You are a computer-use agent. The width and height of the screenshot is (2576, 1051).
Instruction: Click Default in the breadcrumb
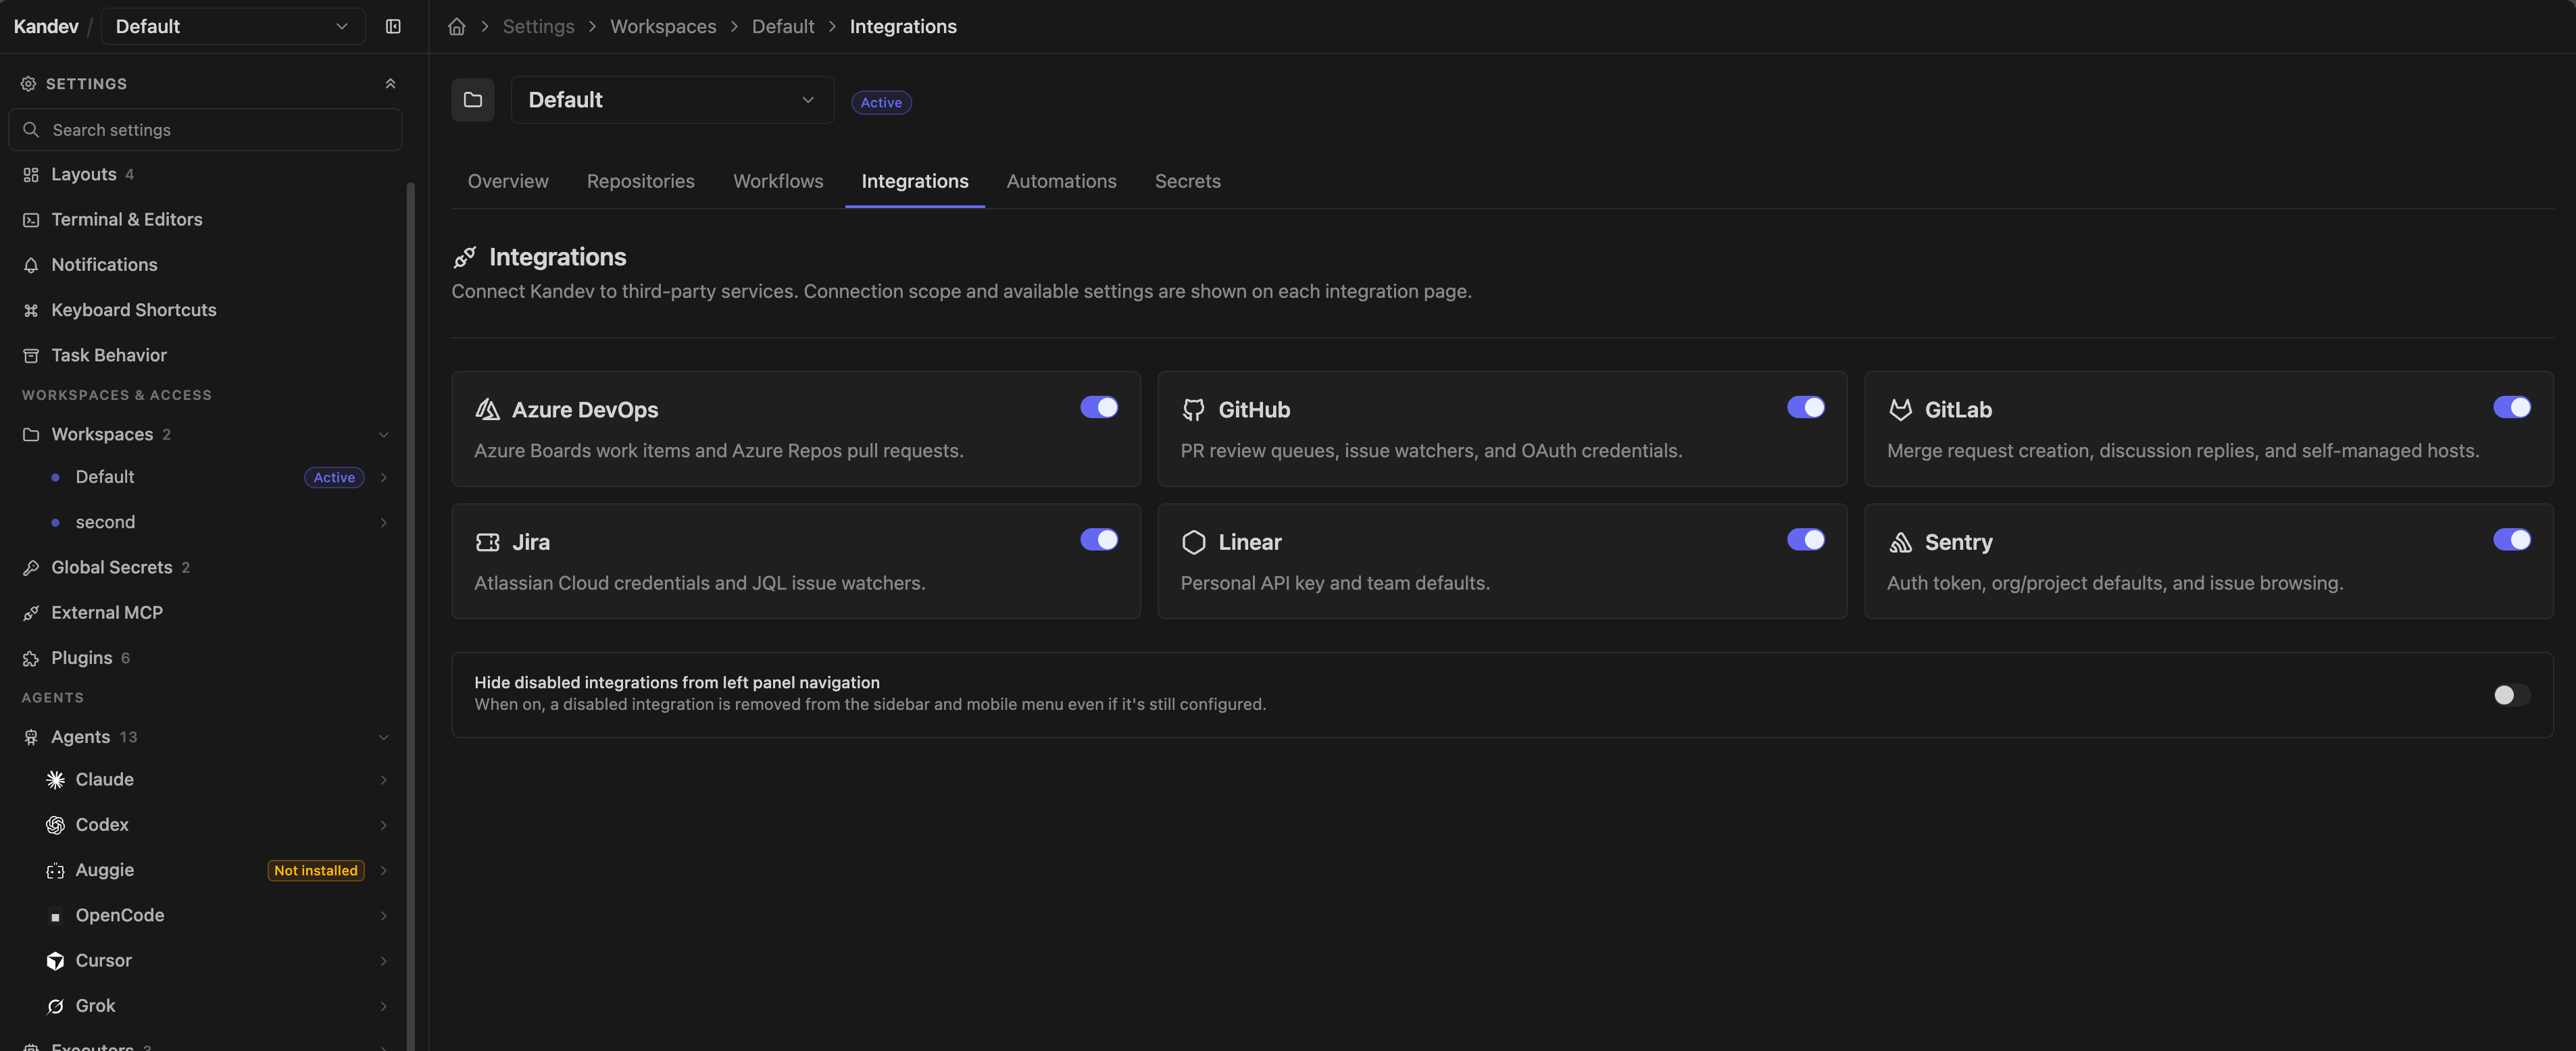(783, 27)
